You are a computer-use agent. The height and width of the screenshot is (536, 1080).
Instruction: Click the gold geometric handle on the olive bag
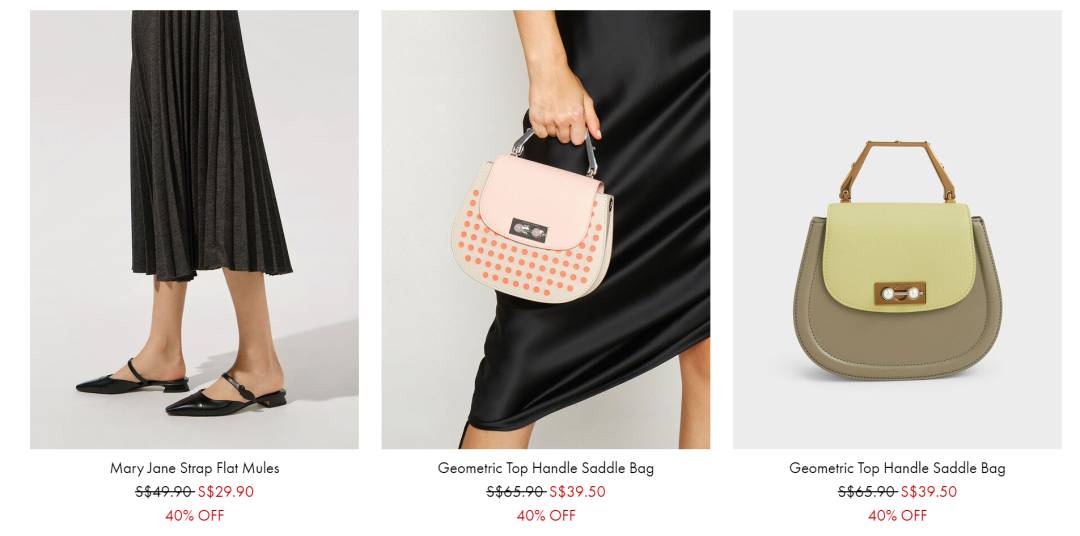pos(897,171)
